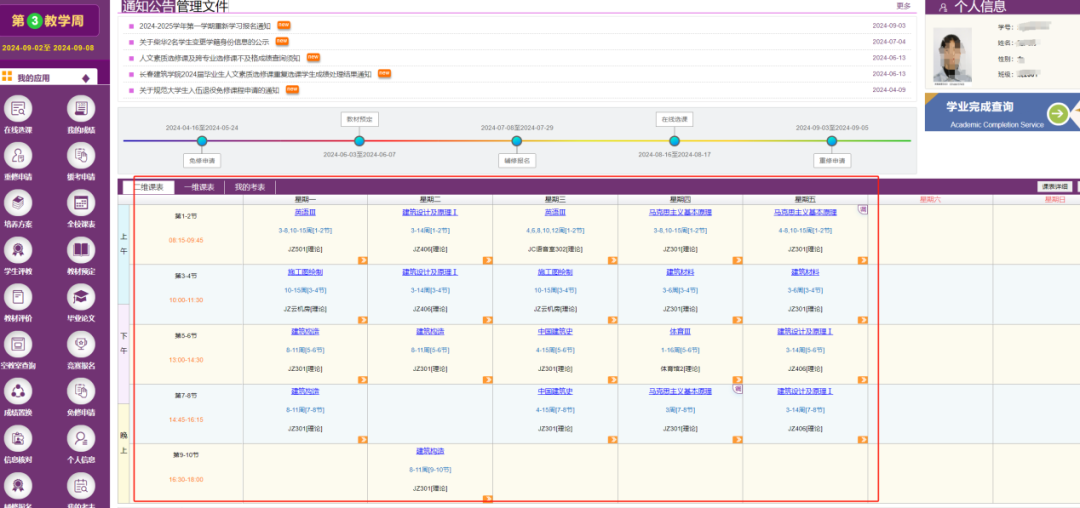The image size is (1080, 508).
Task: Open the 全校课表 sidebar icon
Action: pyautogui.click(x=81, y=202)
